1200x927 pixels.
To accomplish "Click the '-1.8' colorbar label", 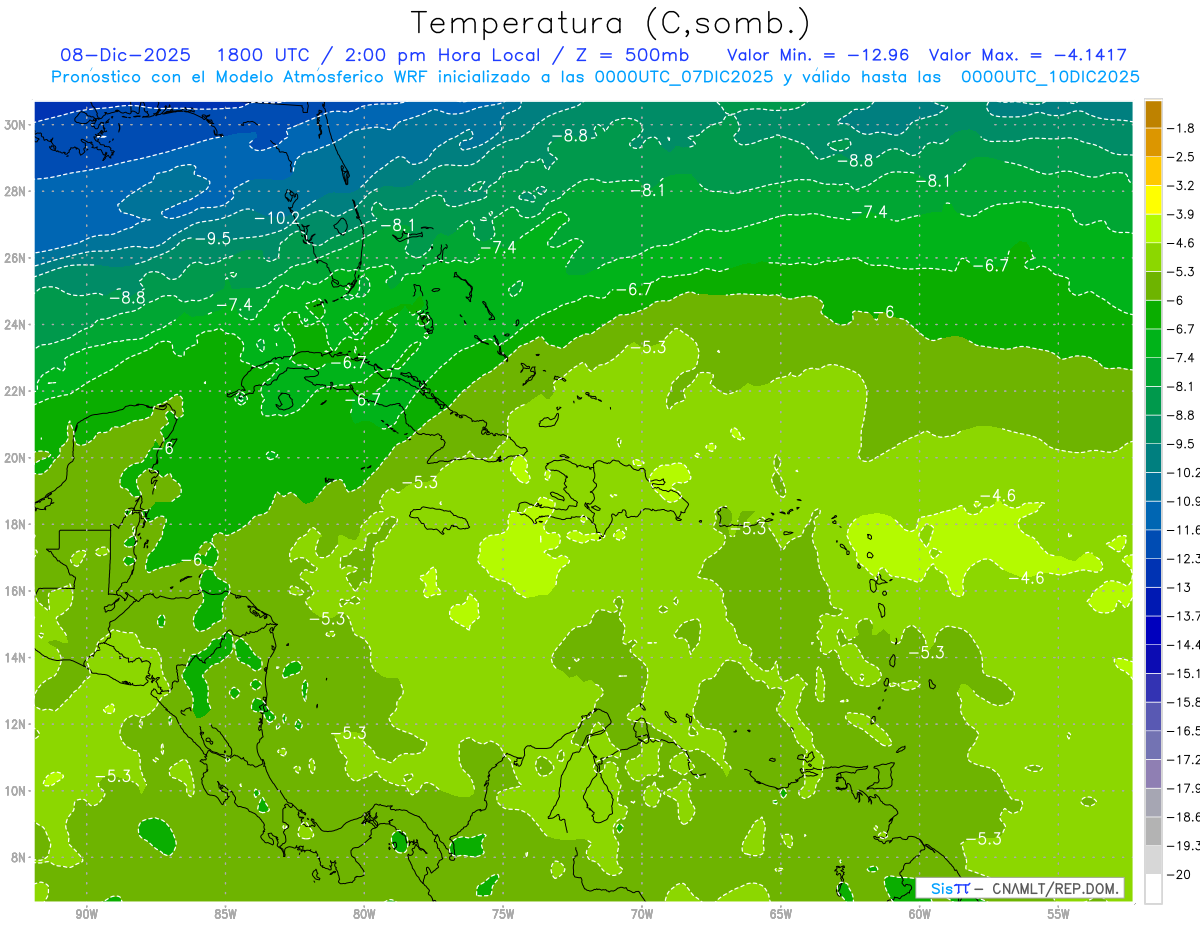I will (x=1182, y=128).
